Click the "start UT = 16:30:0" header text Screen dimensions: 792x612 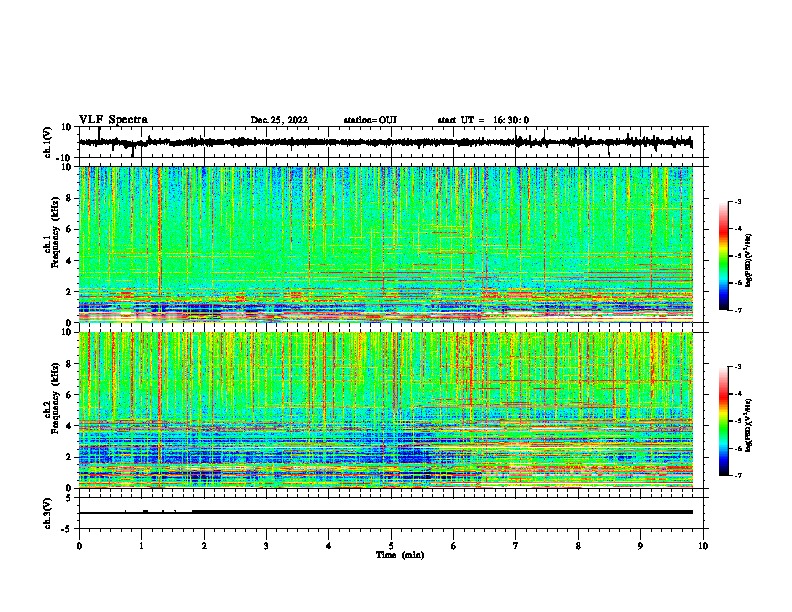(x=483, y=120)
